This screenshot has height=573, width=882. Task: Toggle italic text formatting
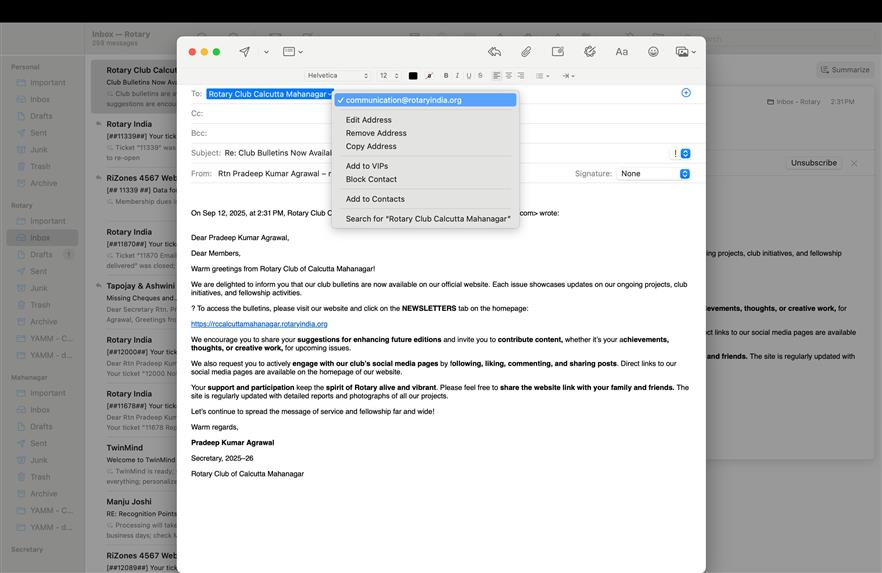pos(458,76)
